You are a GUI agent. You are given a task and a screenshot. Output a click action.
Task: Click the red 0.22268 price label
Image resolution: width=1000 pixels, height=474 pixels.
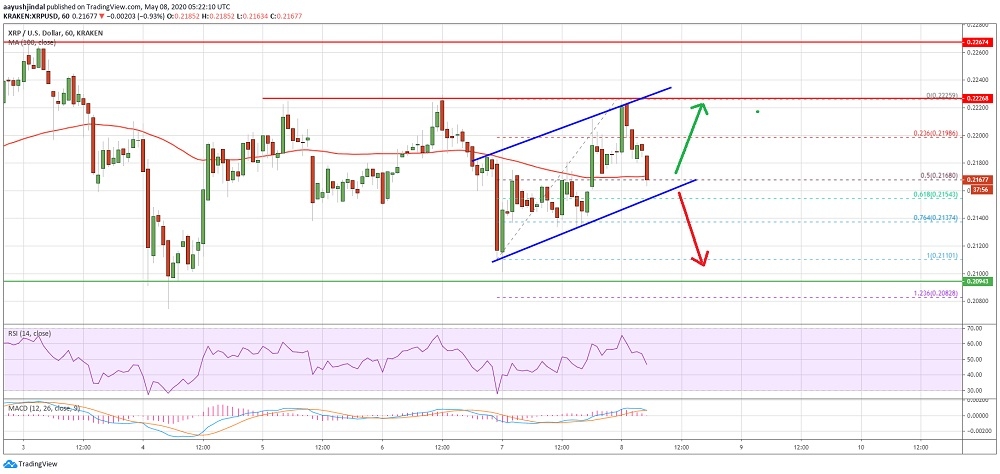[x=979, y=99]
